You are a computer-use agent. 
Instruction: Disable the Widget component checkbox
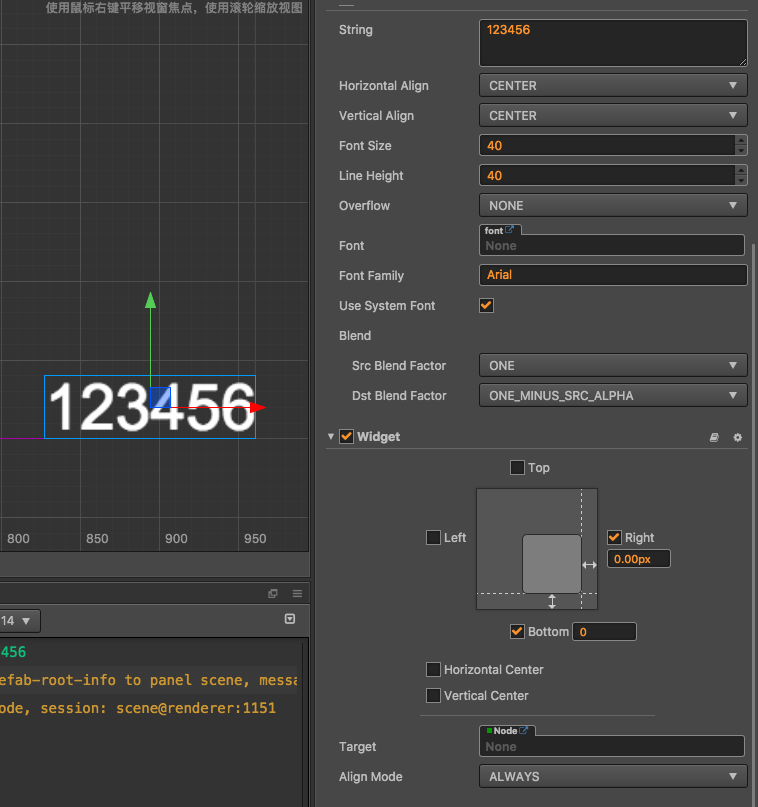click(x=346, y=437)
